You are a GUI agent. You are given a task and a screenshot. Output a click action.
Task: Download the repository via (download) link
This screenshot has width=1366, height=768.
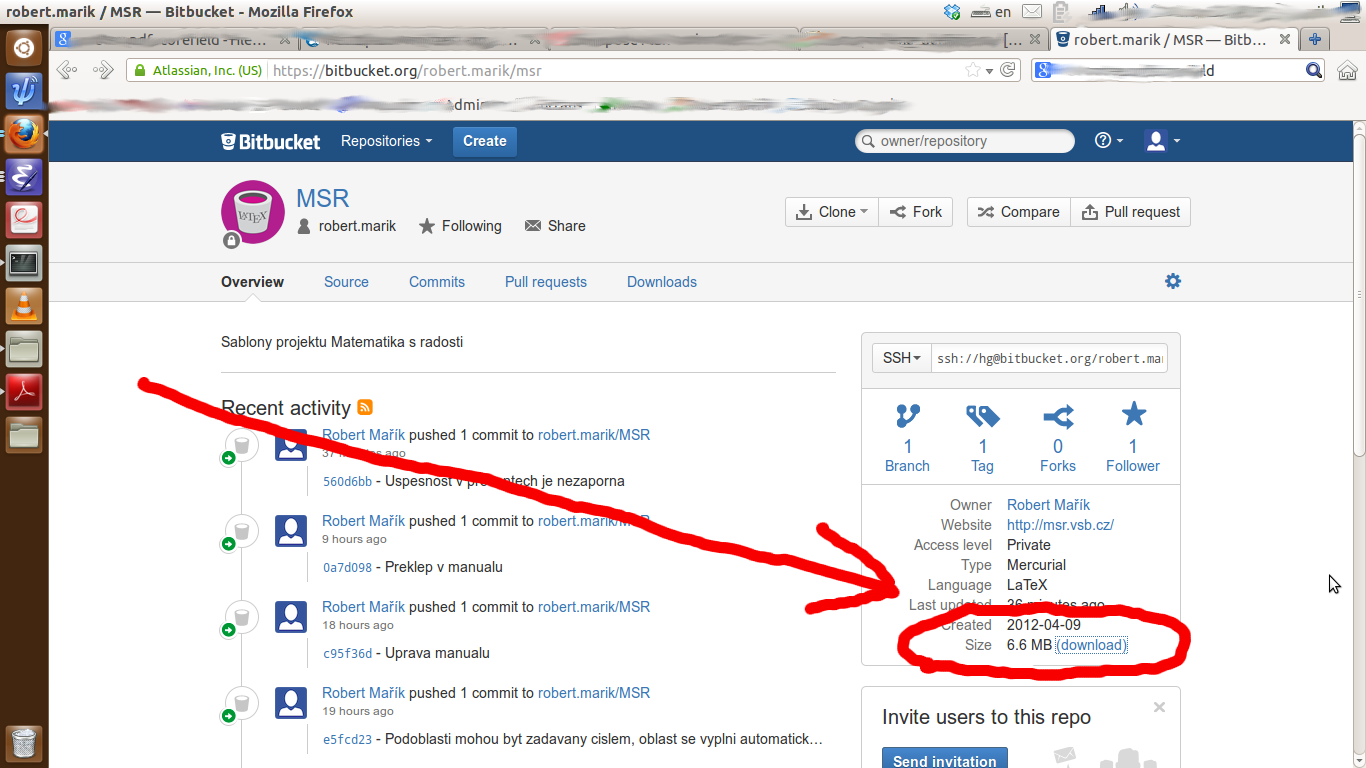coord(1092,645)
